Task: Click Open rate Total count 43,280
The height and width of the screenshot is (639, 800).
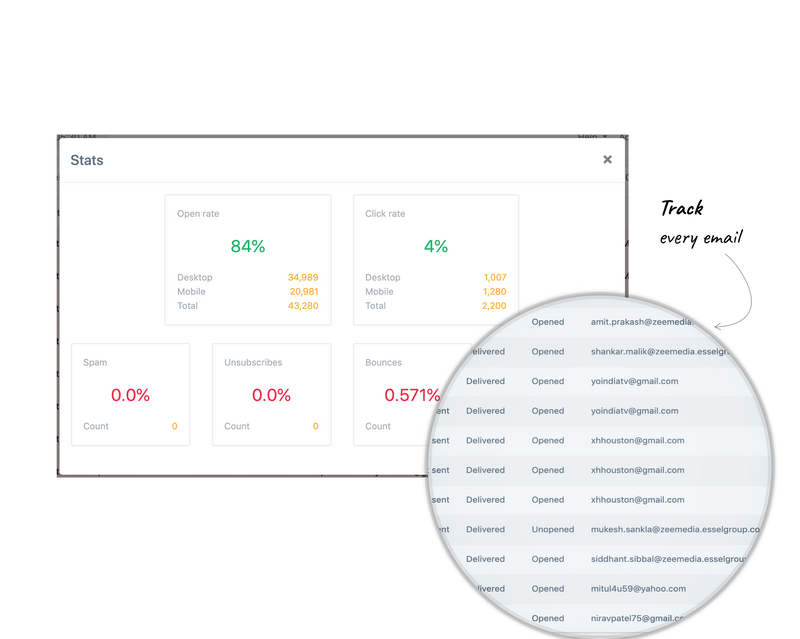Action: click(303, 306)
